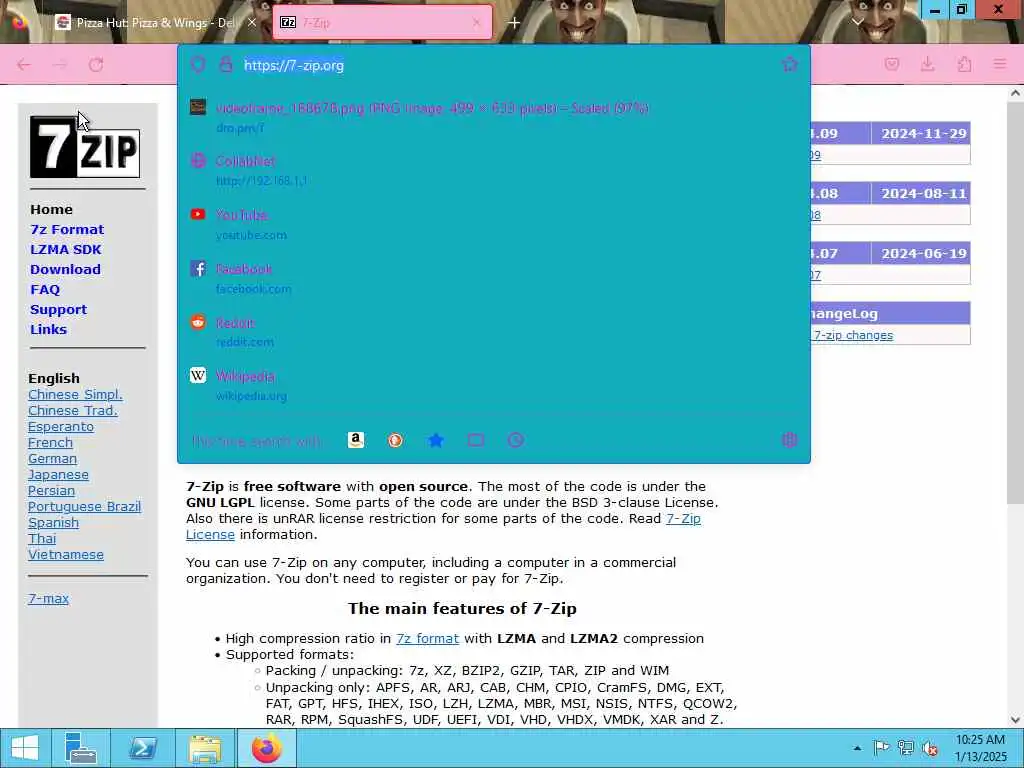Switch language to Chinese Simpl.
Screen dimensions: 1024x768
(x=75, y=394)
